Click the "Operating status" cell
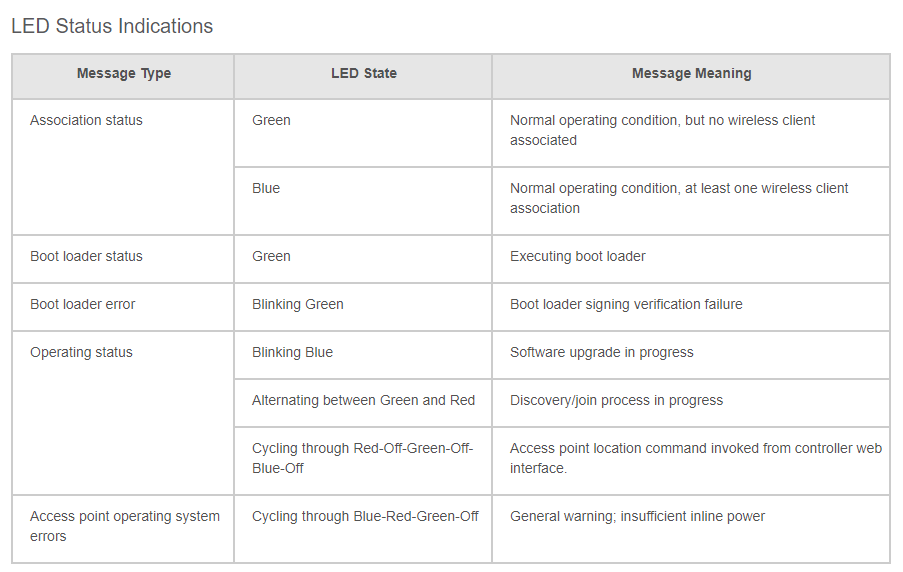 point(81,352)
